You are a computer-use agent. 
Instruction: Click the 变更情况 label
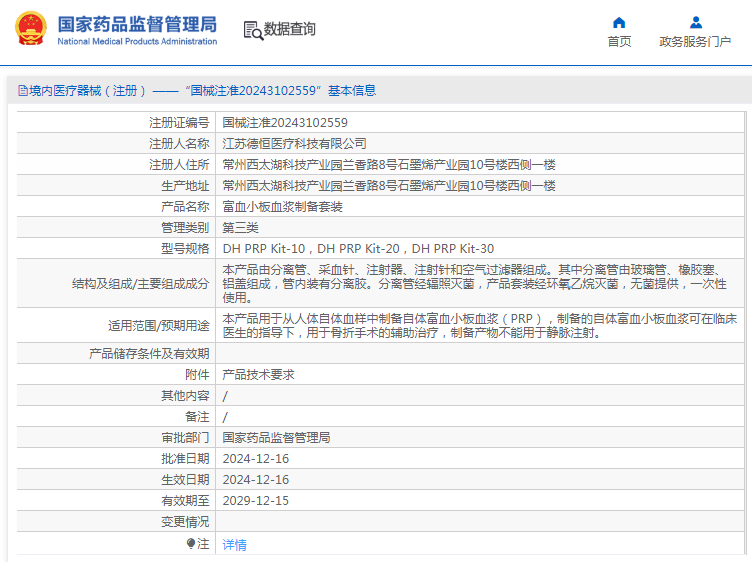point(185,522)
